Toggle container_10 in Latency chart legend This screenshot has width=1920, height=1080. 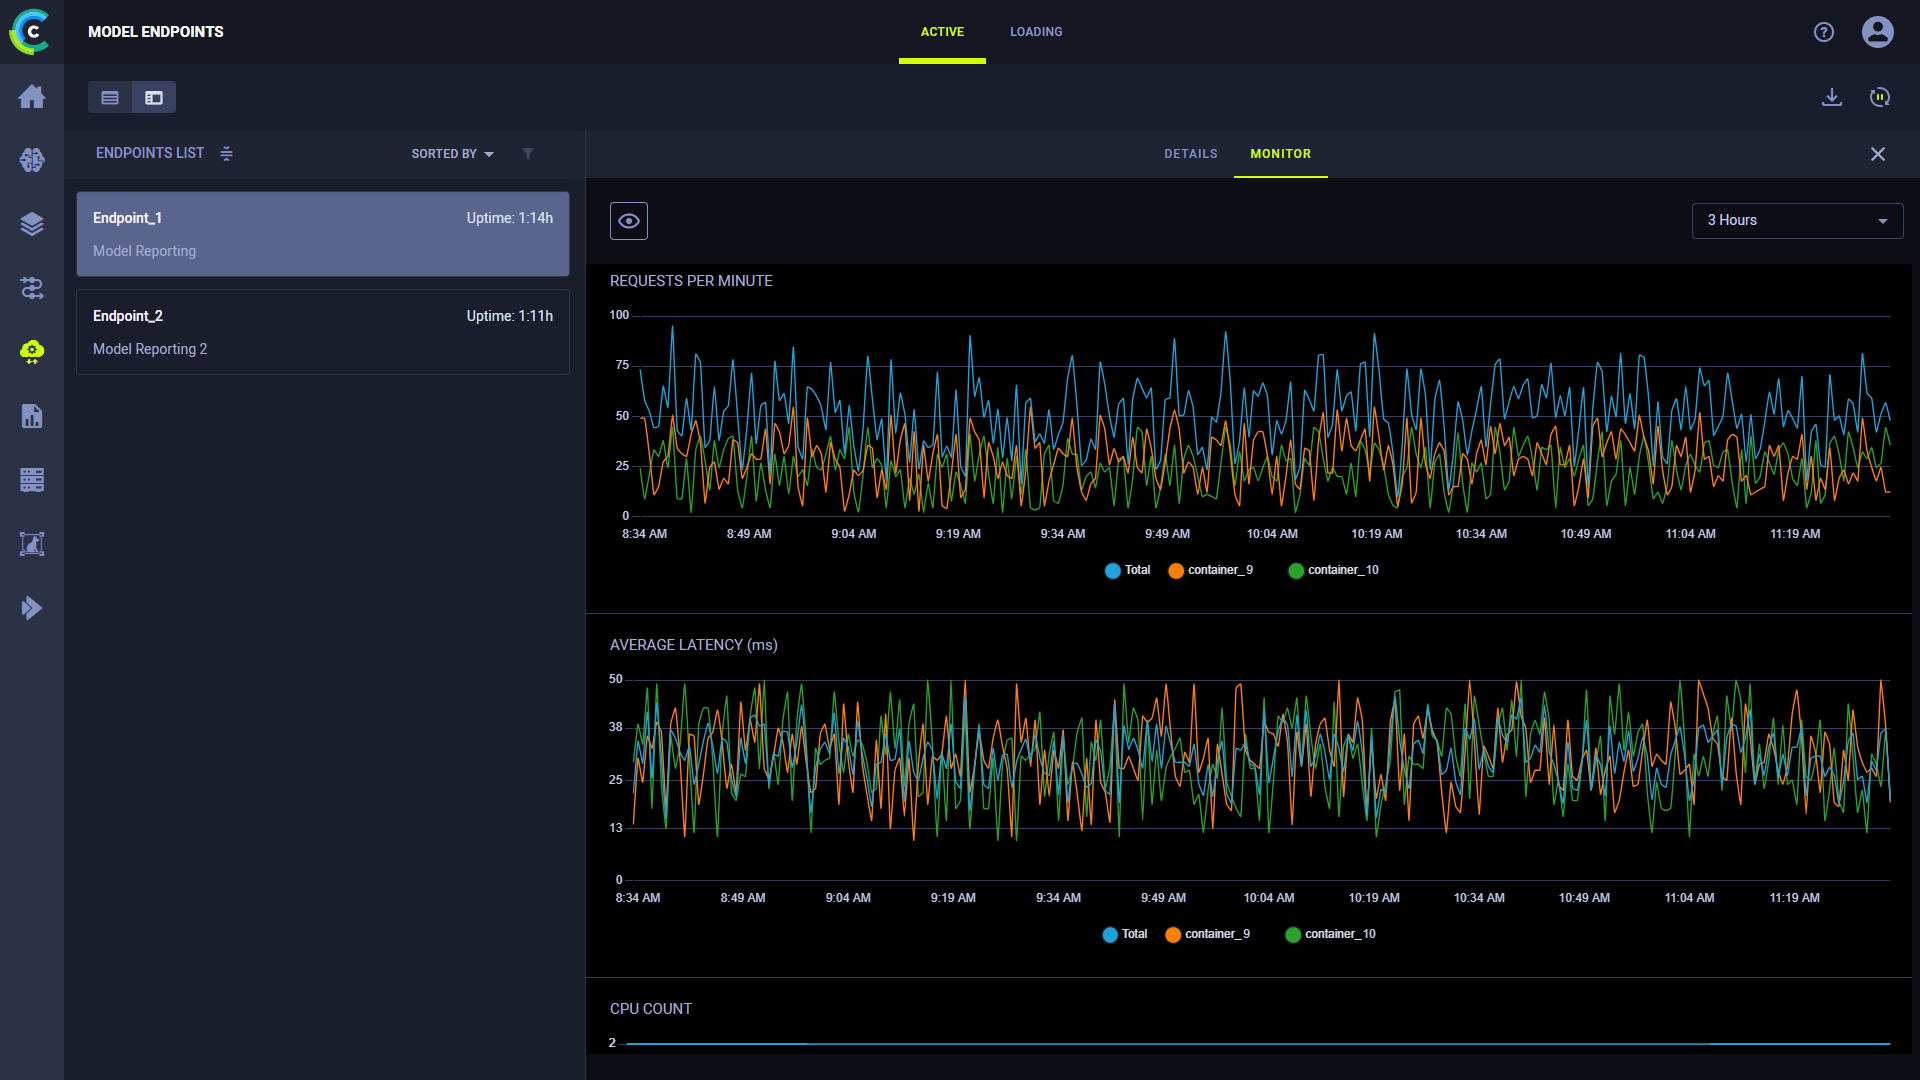pos(1331,934)
